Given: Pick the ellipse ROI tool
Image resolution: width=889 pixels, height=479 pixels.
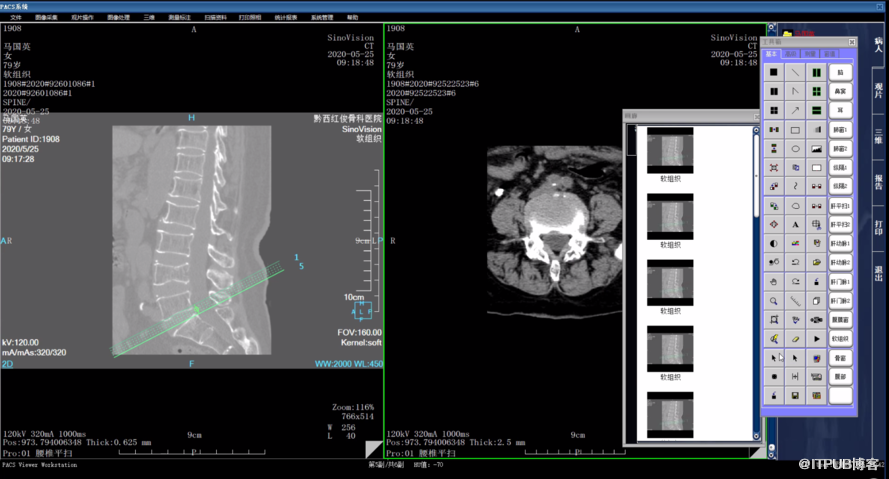Looking at the screenshot, I should coord(795,149).
